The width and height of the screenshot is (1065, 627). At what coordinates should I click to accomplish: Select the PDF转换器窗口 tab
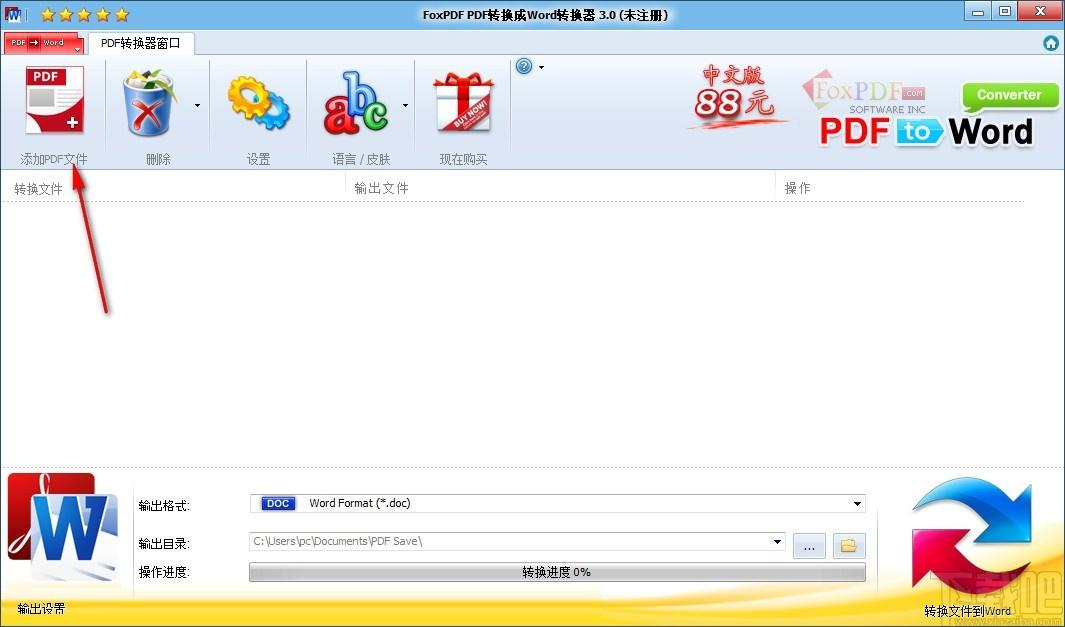[141, 43]
